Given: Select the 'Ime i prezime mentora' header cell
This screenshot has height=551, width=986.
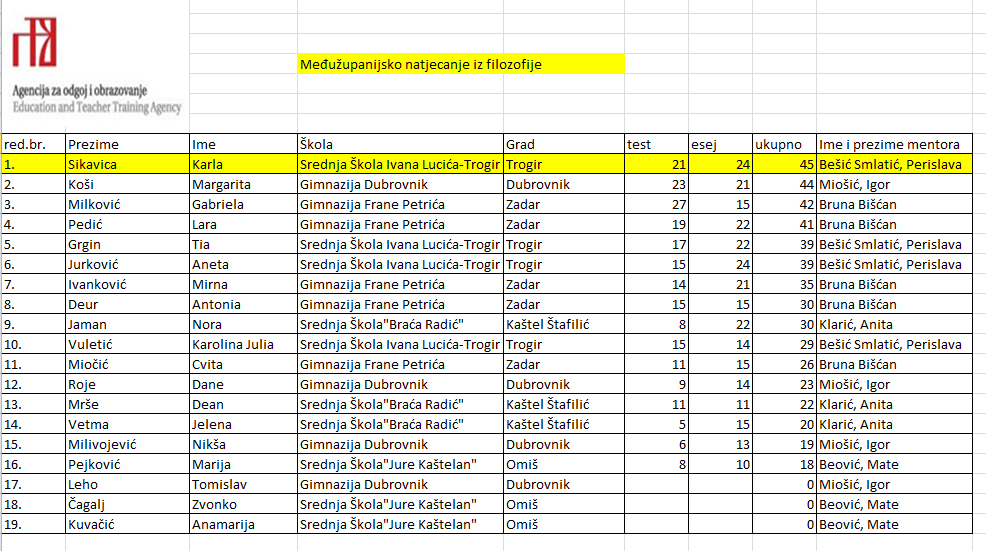Looking at the screenshot, I should [894, 144].
